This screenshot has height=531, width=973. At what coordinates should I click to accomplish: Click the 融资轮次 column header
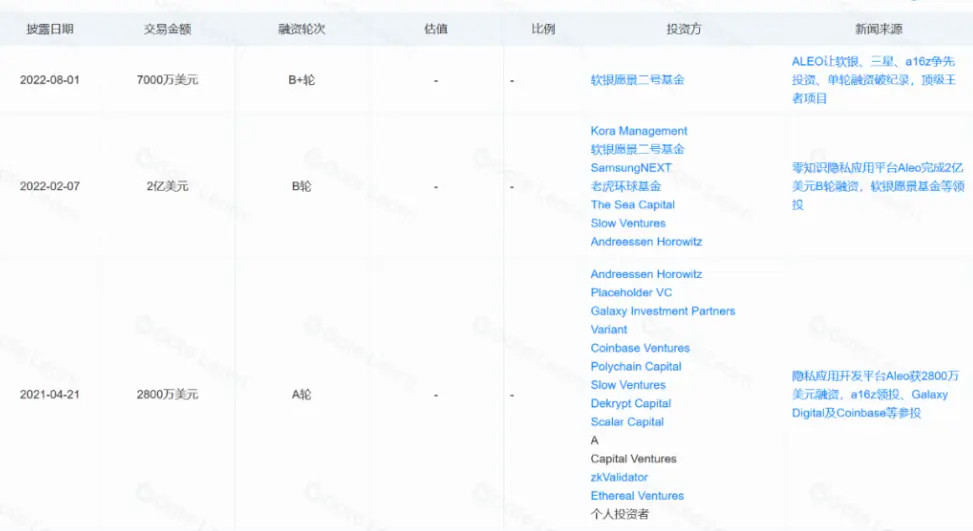point(302,29)
